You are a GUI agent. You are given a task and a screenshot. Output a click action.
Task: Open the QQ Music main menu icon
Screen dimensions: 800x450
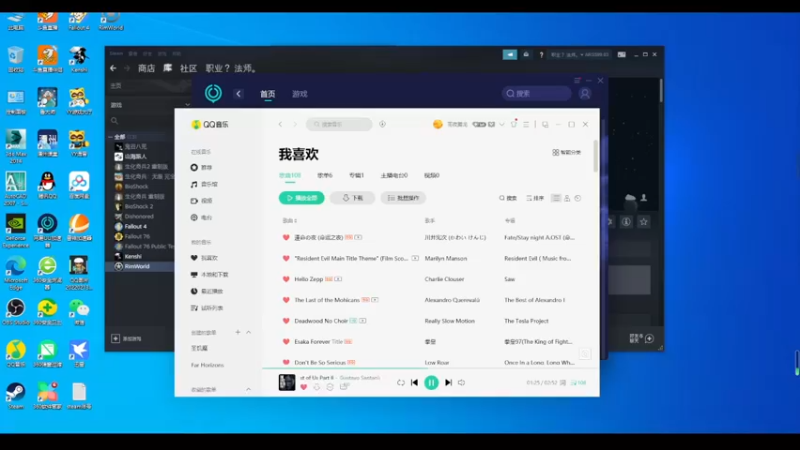pyautogui.click(x=526, y=124)
